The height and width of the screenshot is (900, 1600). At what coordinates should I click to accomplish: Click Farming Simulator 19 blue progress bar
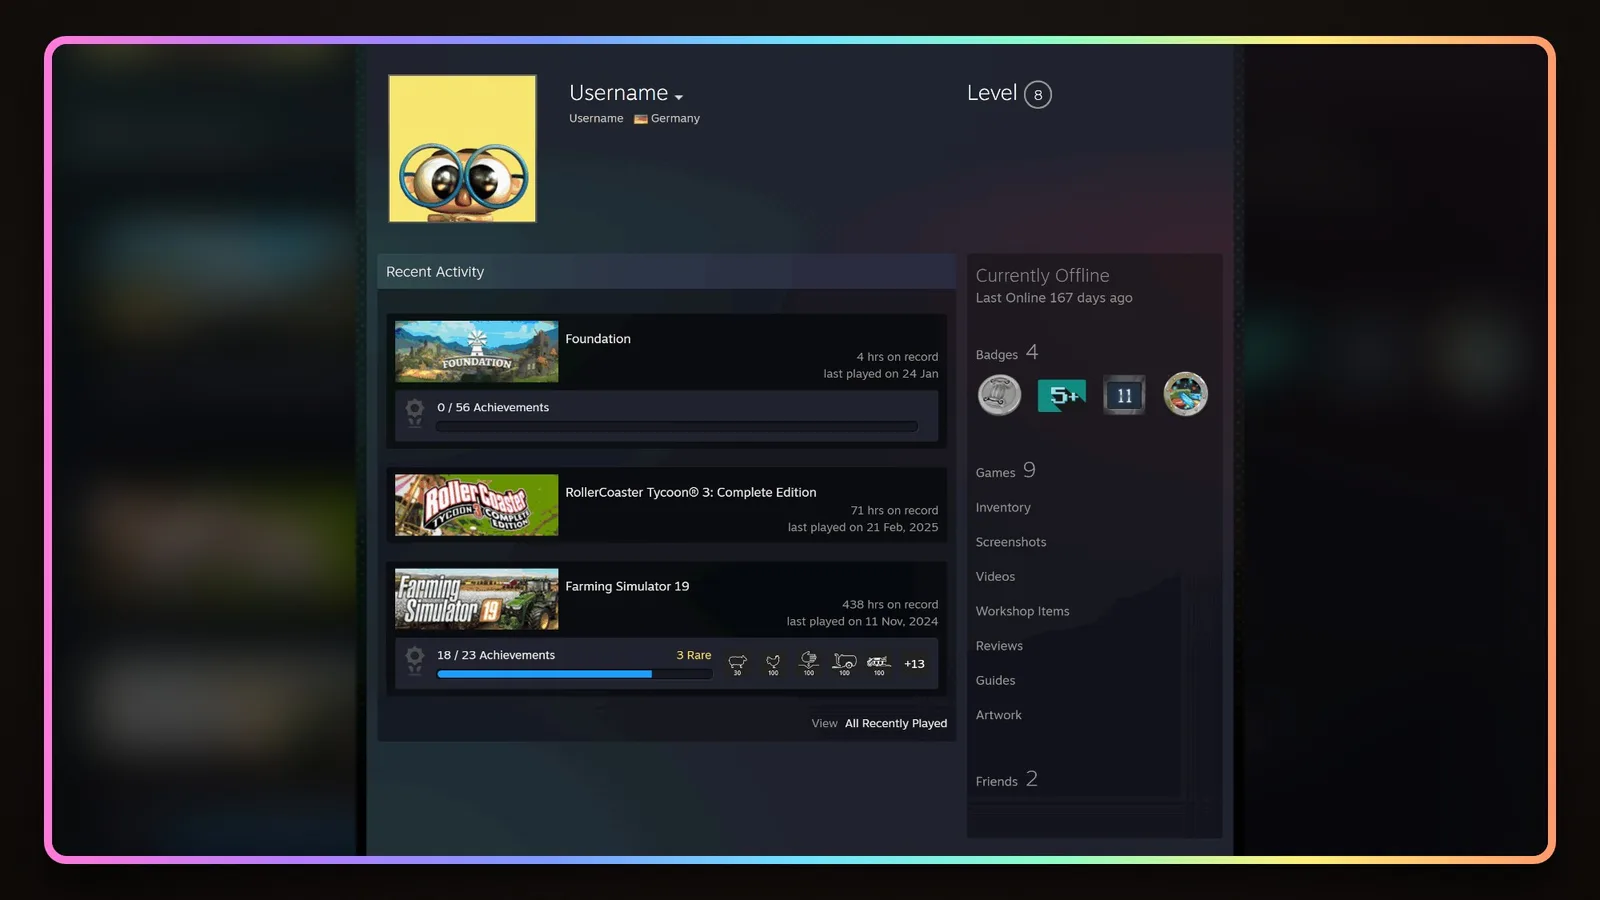click(575, 674)
